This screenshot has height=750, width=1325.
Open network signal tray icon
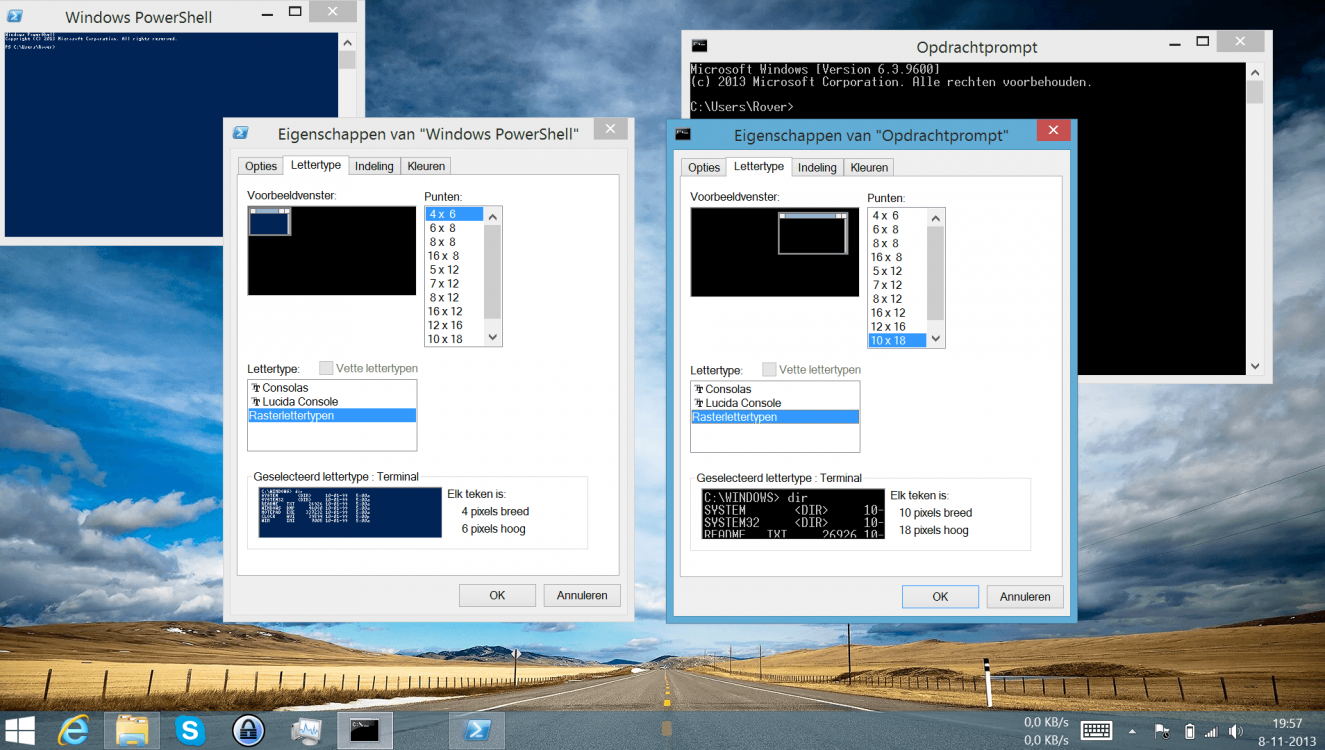tap(1212, 731)
